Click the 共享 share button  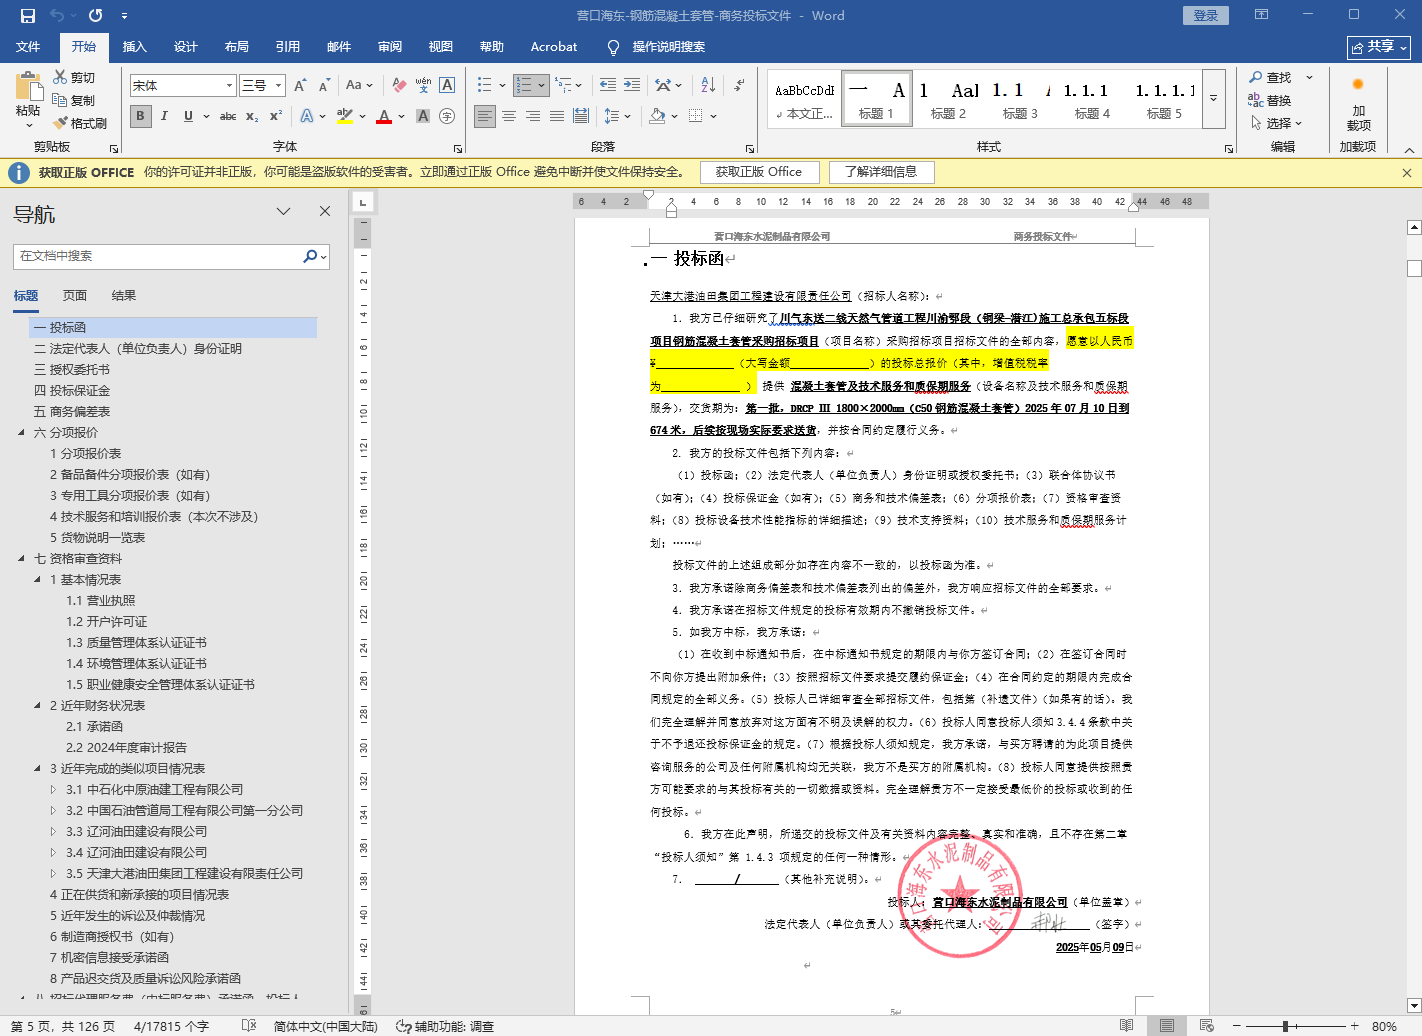1379,47
